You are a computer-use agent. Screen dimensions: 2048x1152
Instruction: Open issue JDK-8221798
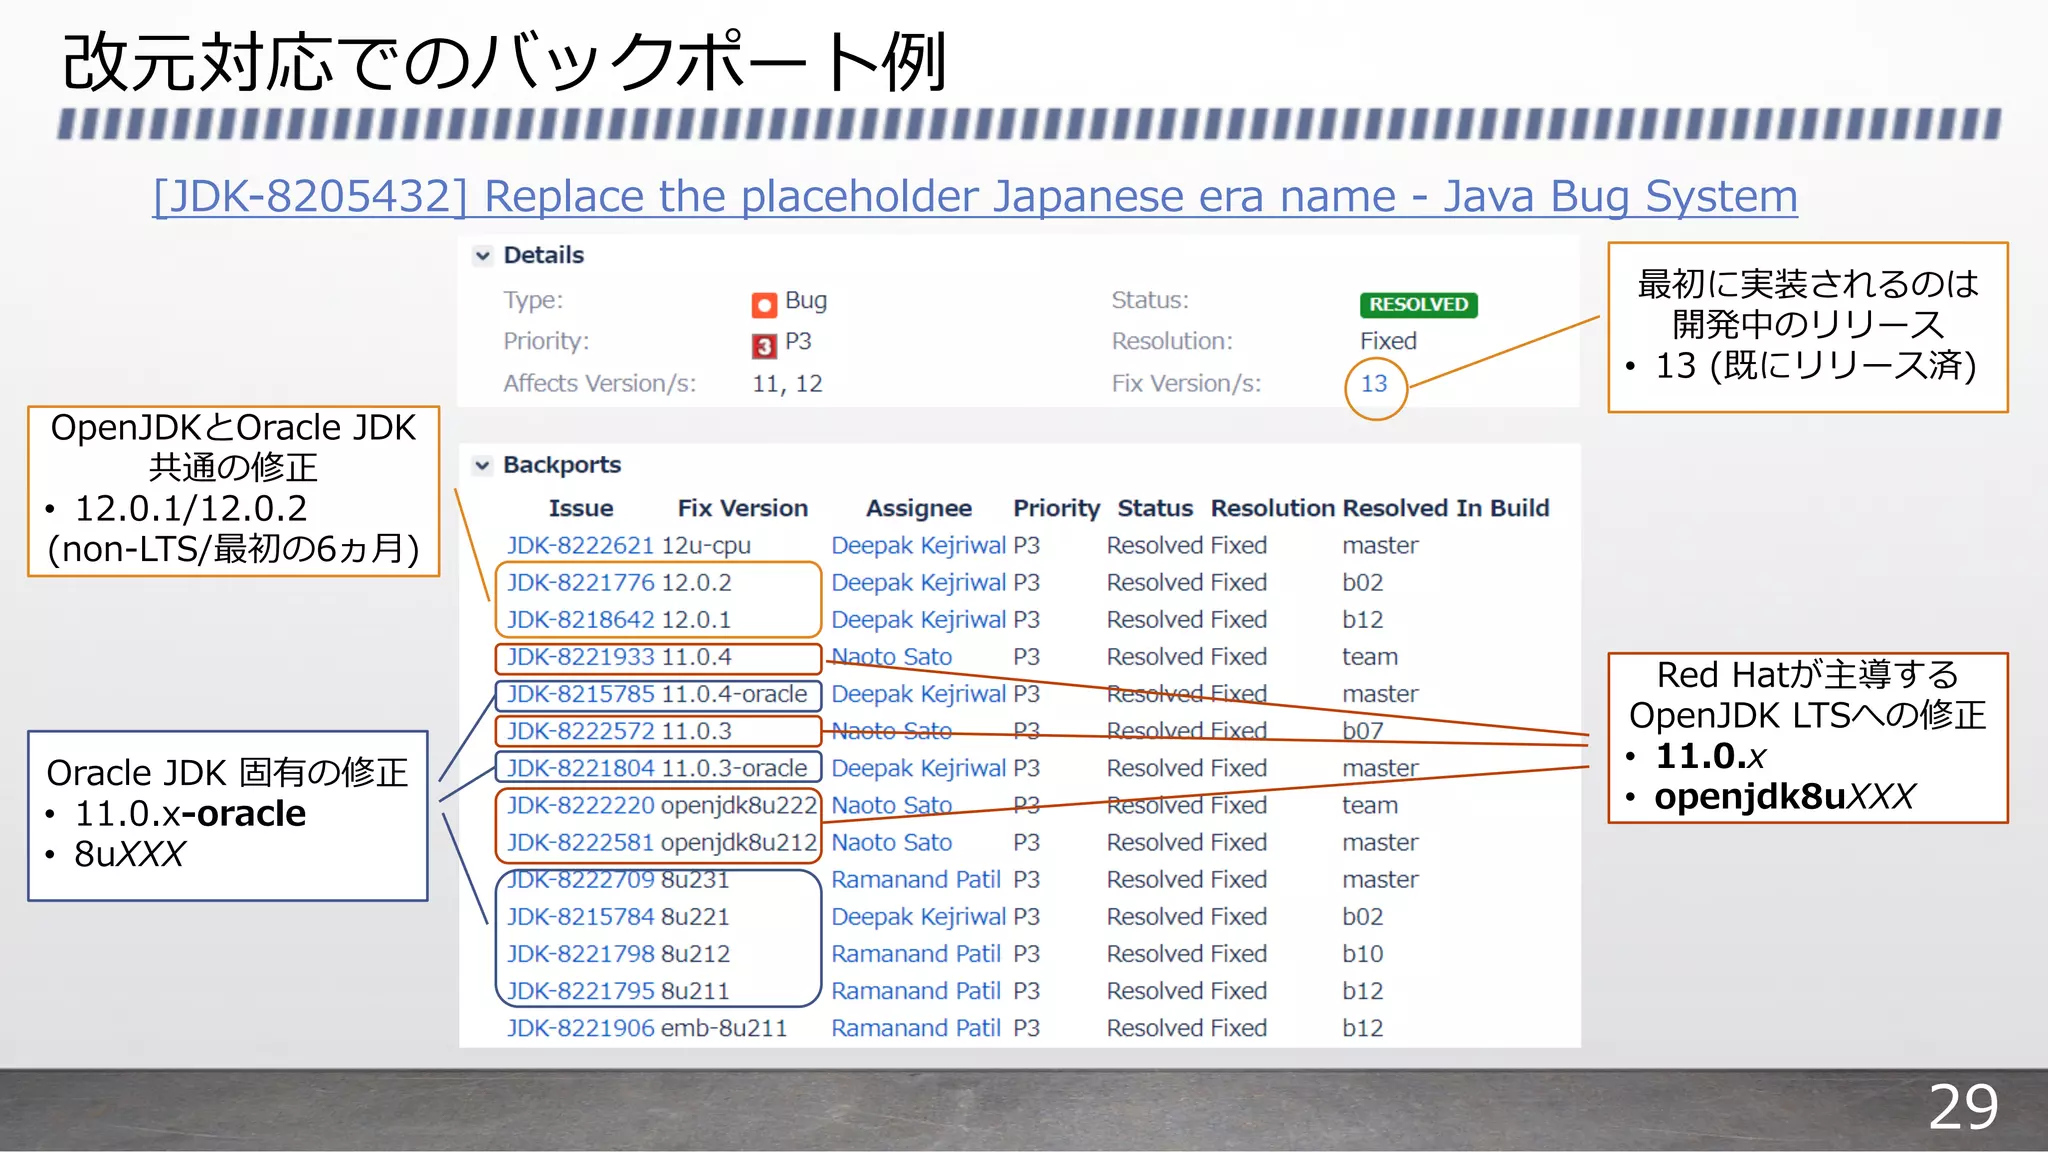click(580, 954)
